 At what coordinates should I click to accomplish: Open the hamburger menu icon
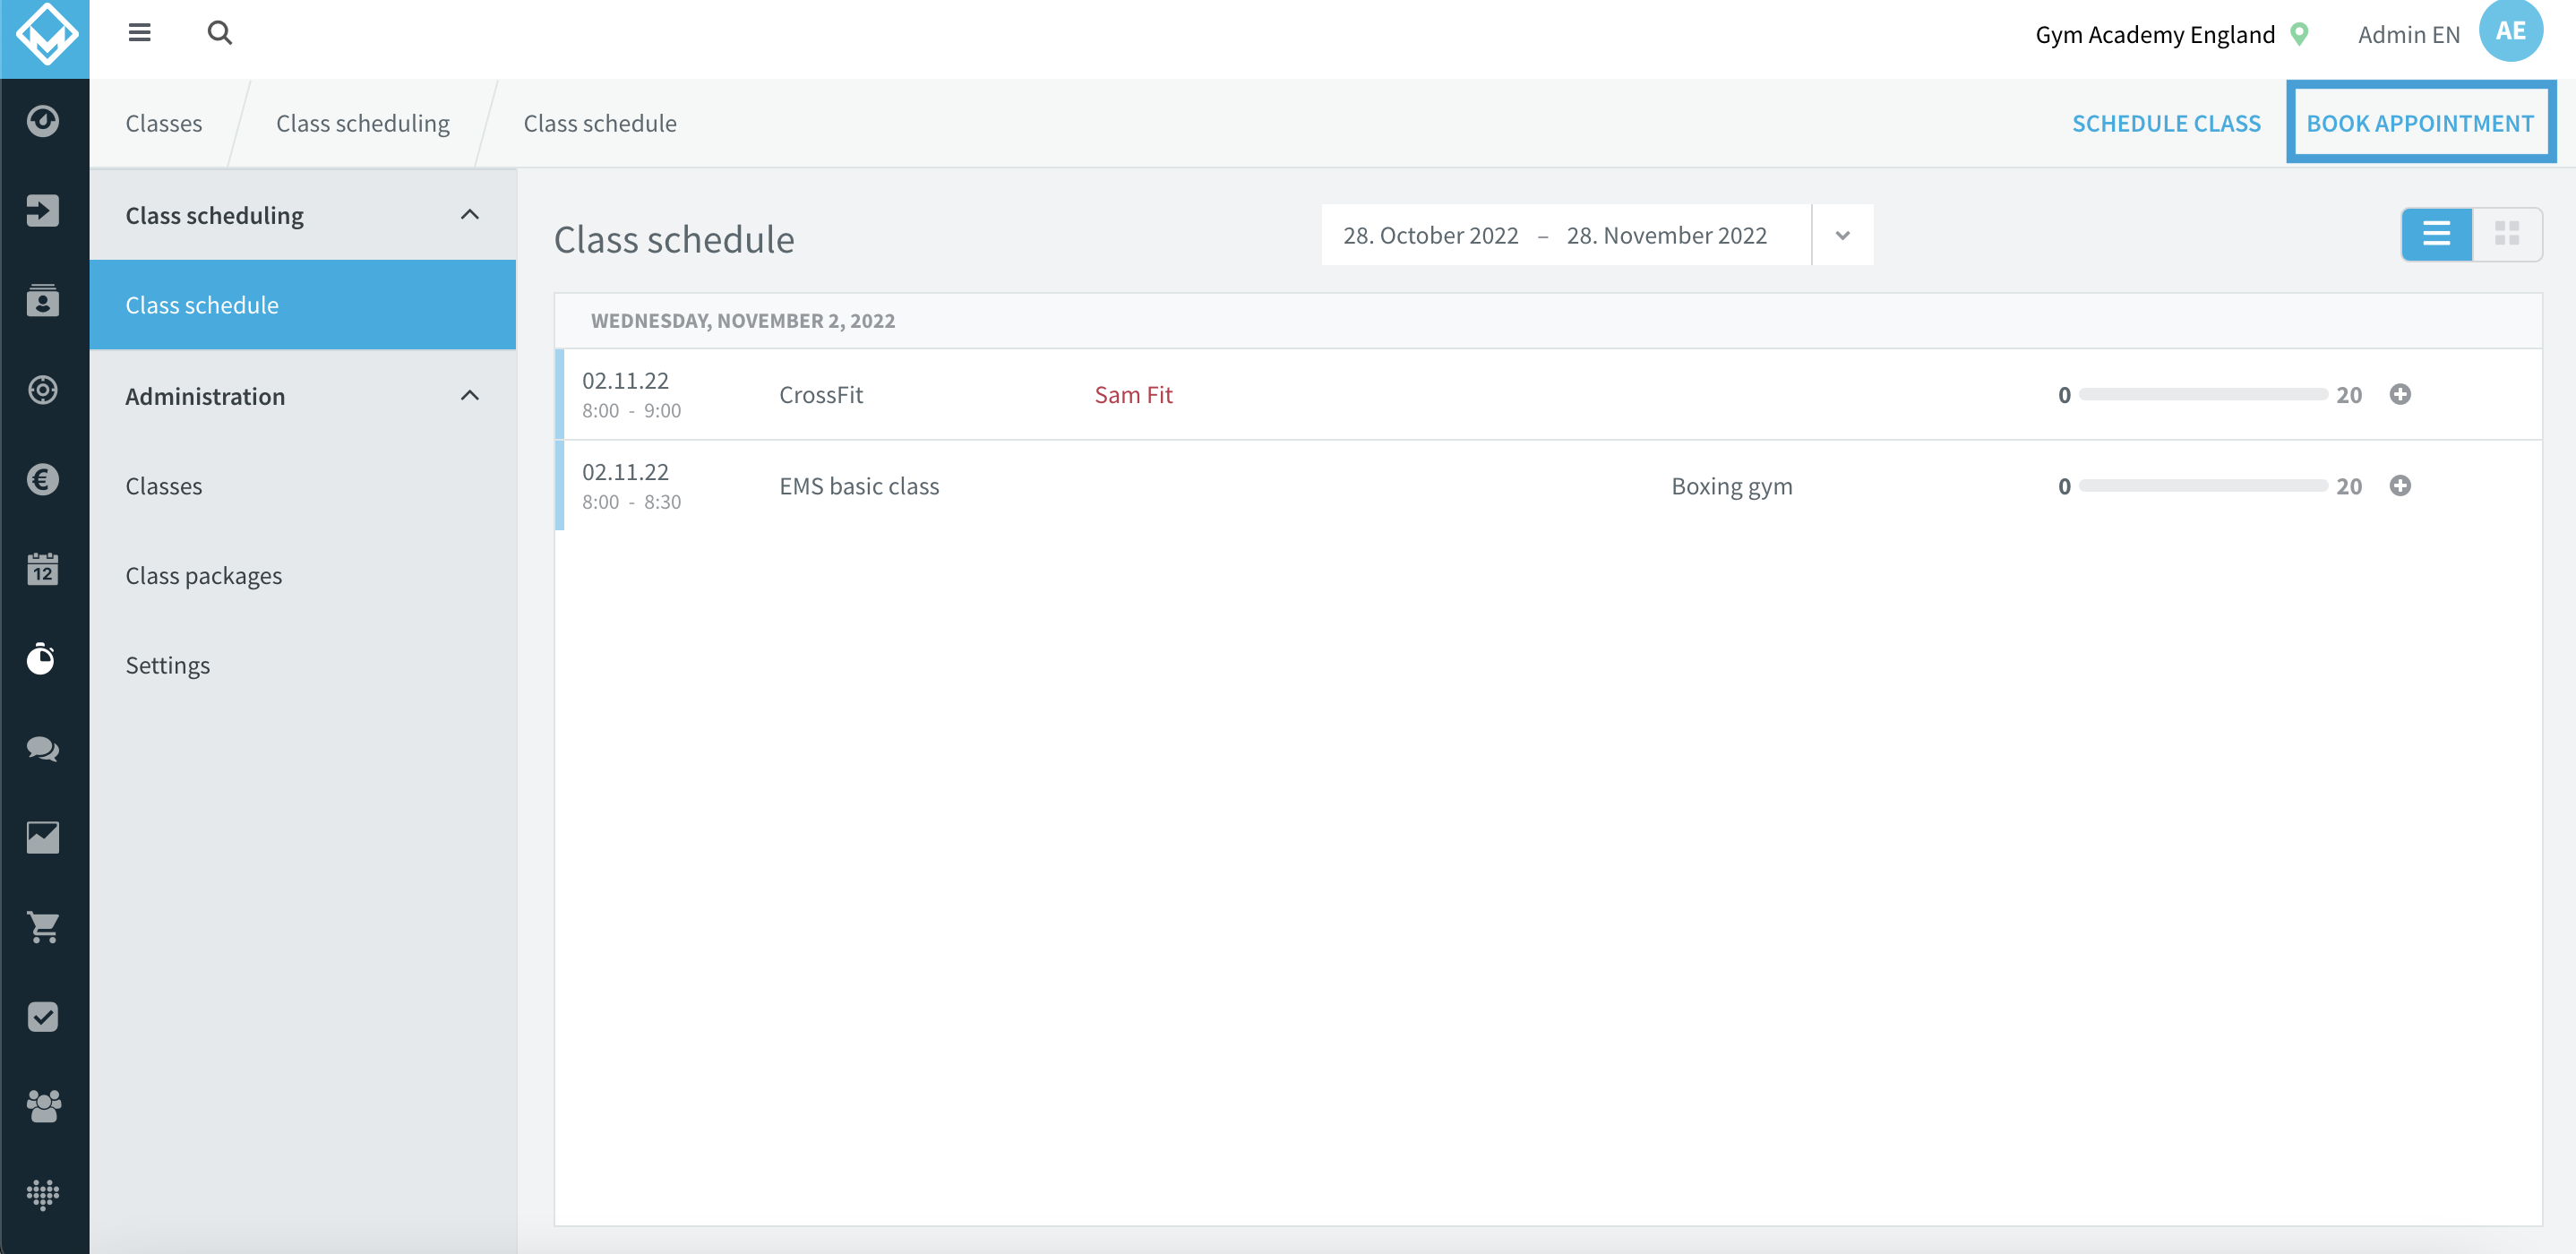click(139, 33)
